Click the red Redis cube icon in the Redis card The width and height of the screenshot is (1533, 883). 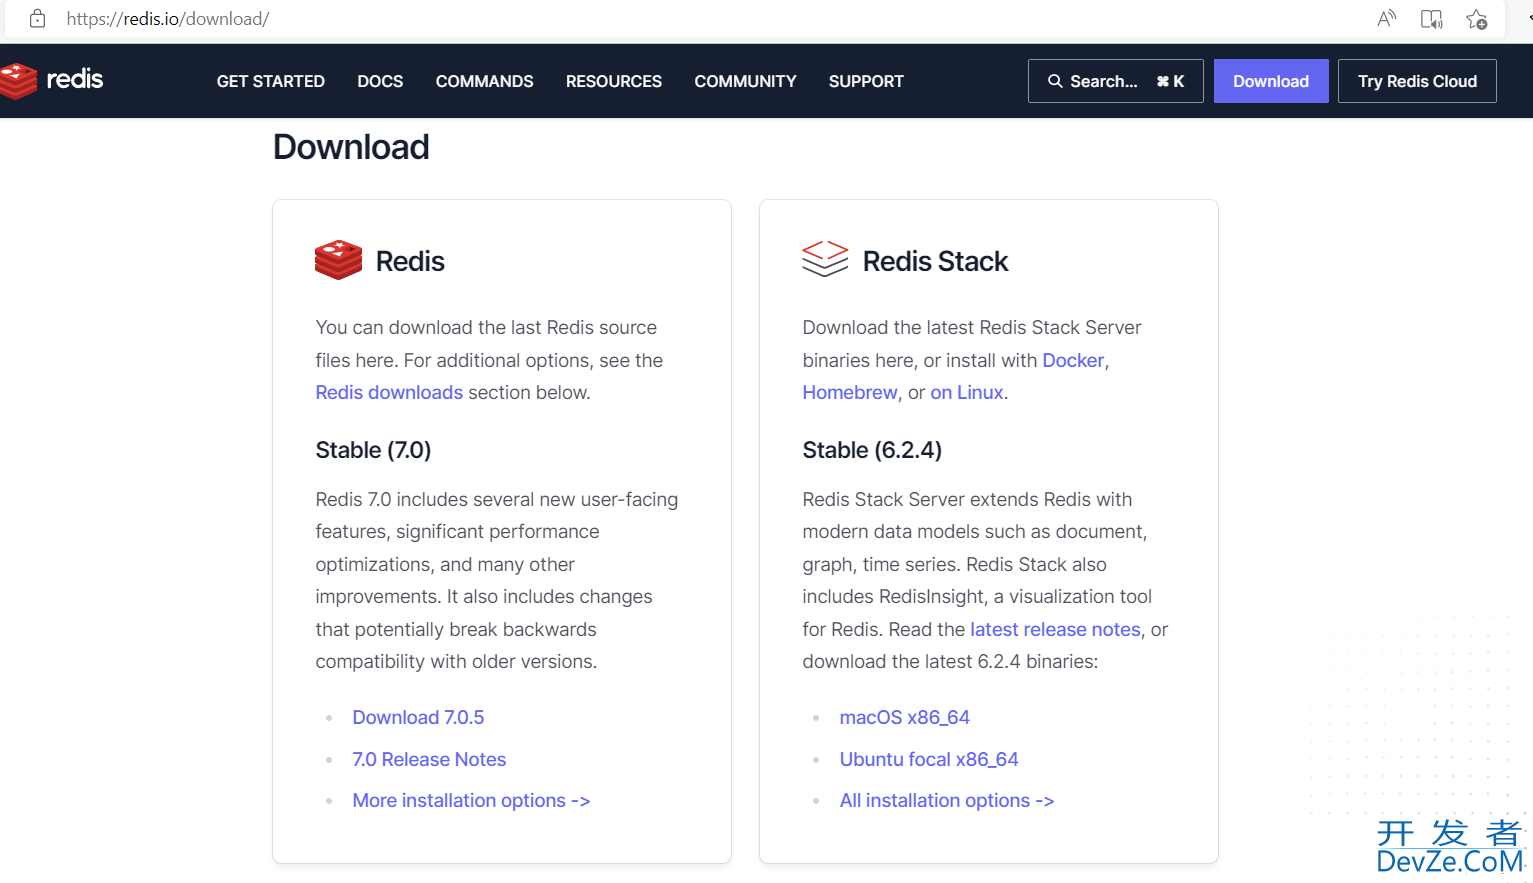click(338, 260)
